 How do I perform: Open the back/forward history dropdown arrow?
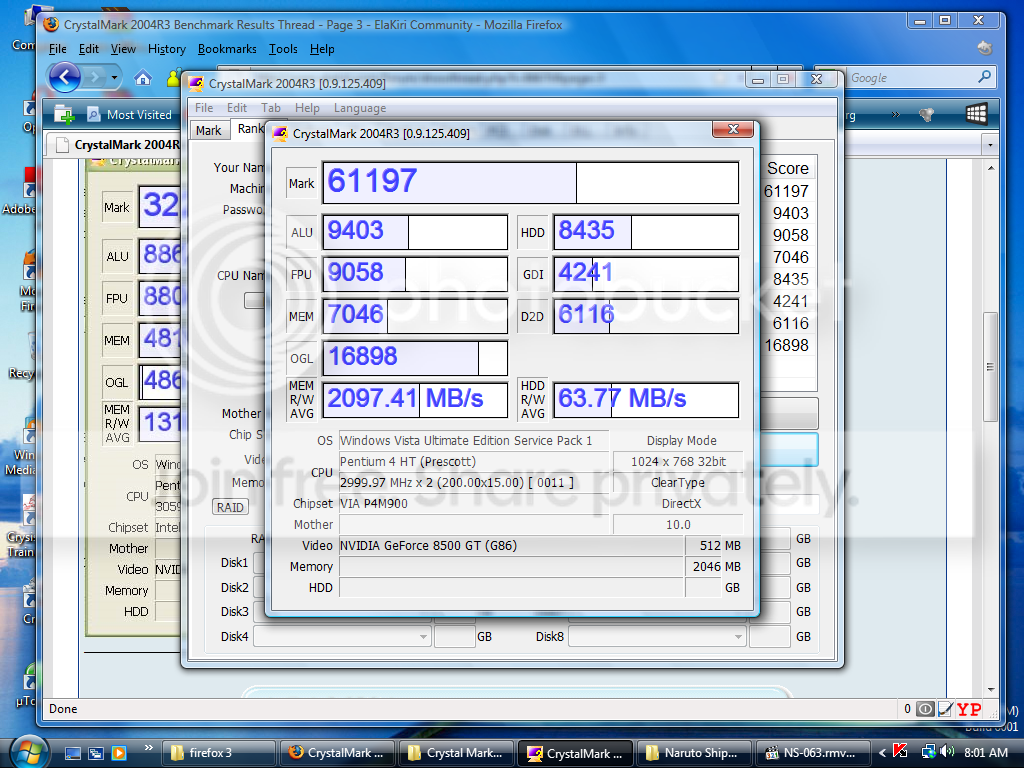114,78
